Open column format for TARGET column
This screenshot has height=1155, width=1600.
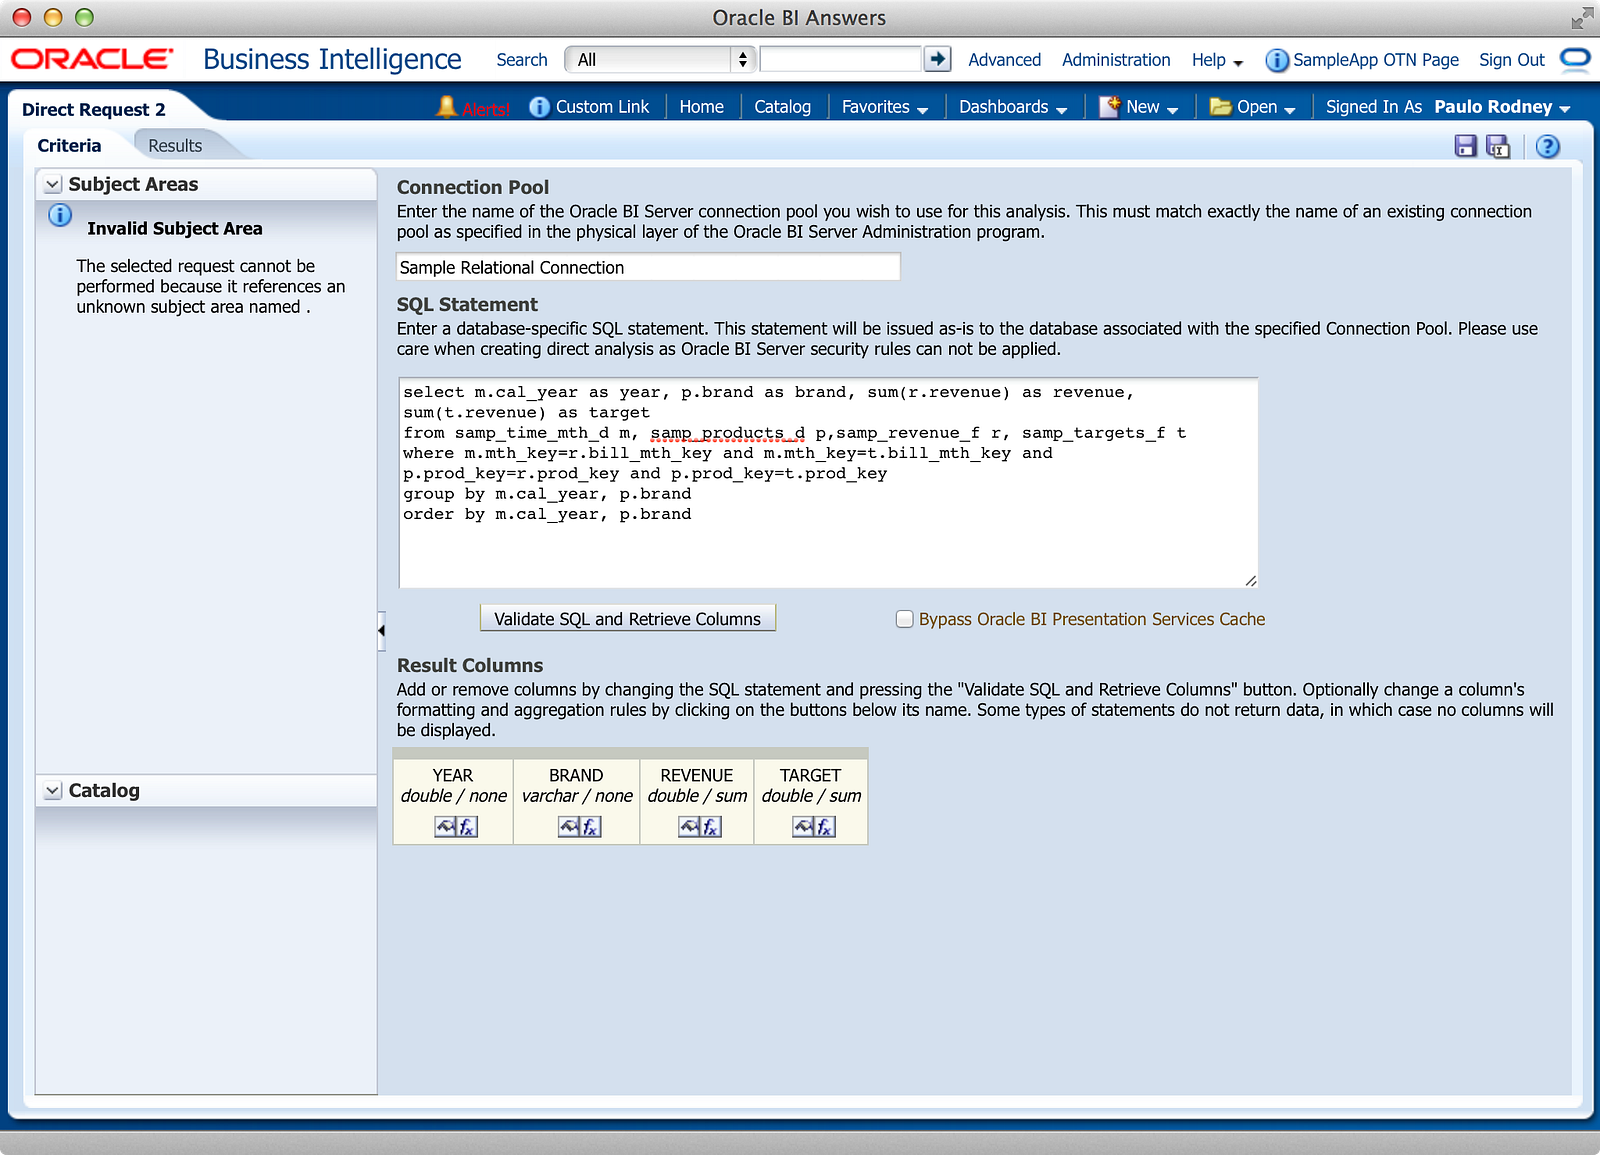pos(803,827)
